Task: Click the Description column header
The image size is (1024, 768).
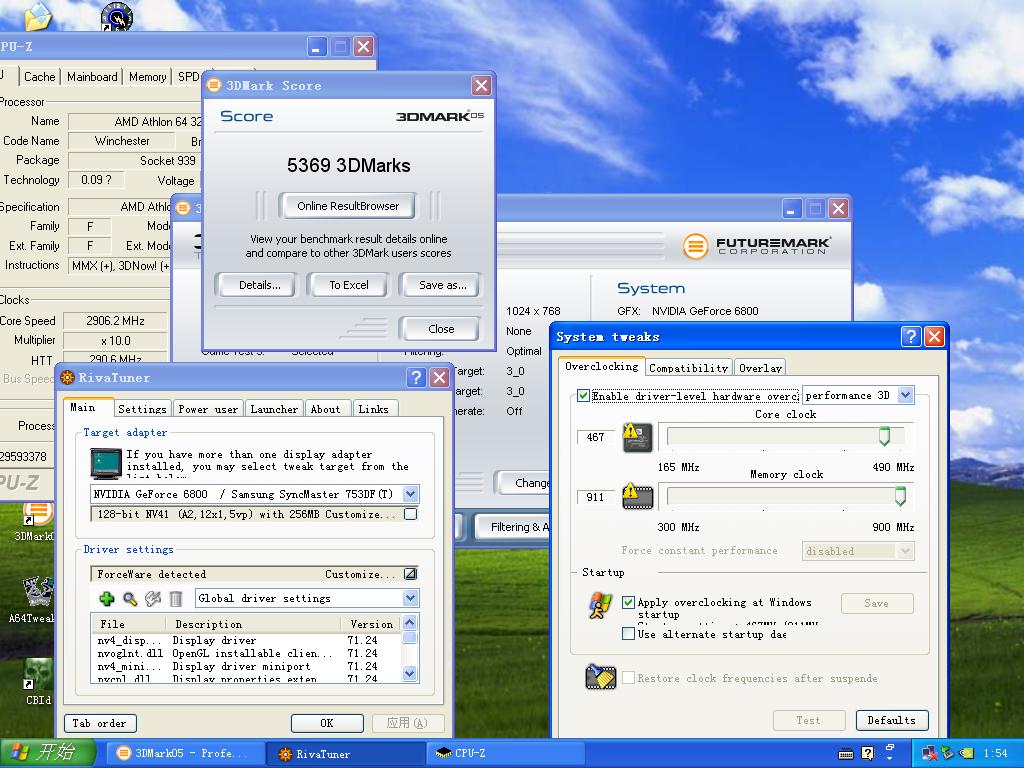Action: [x=253, y=624]
